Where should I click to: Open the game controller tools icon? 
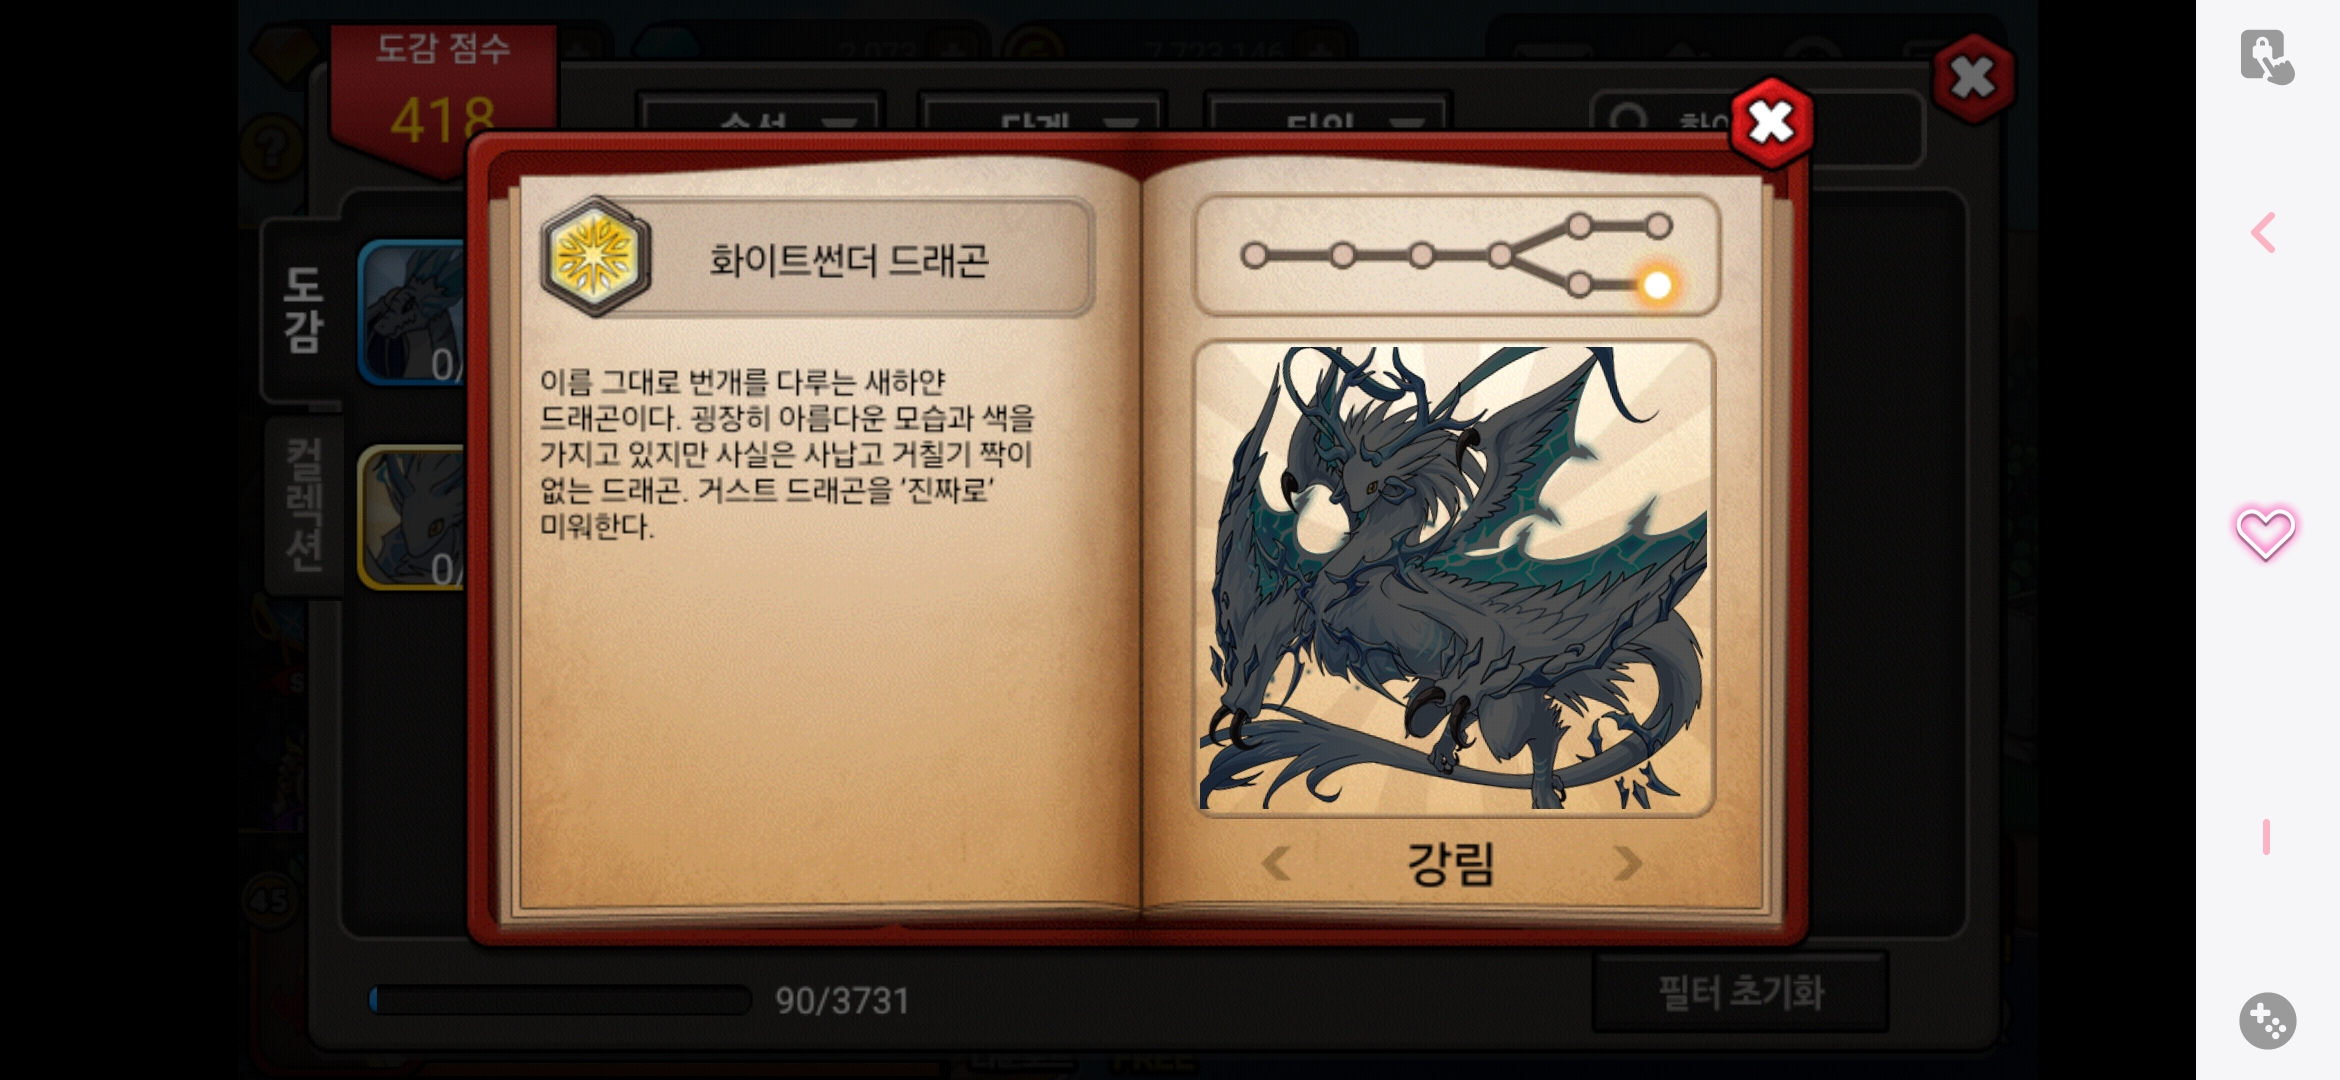click(2267, 1021)
